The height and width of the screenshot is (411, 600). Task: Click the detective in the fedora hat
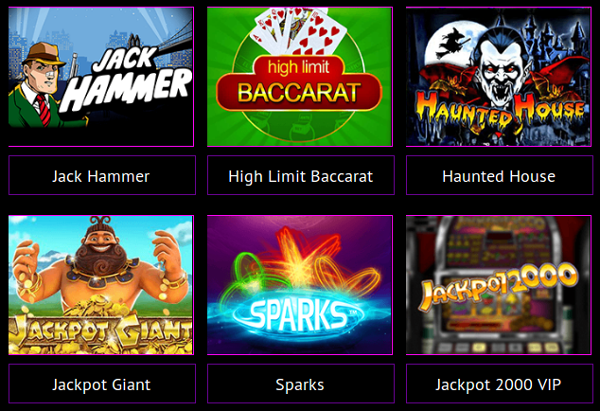[42, 86]
